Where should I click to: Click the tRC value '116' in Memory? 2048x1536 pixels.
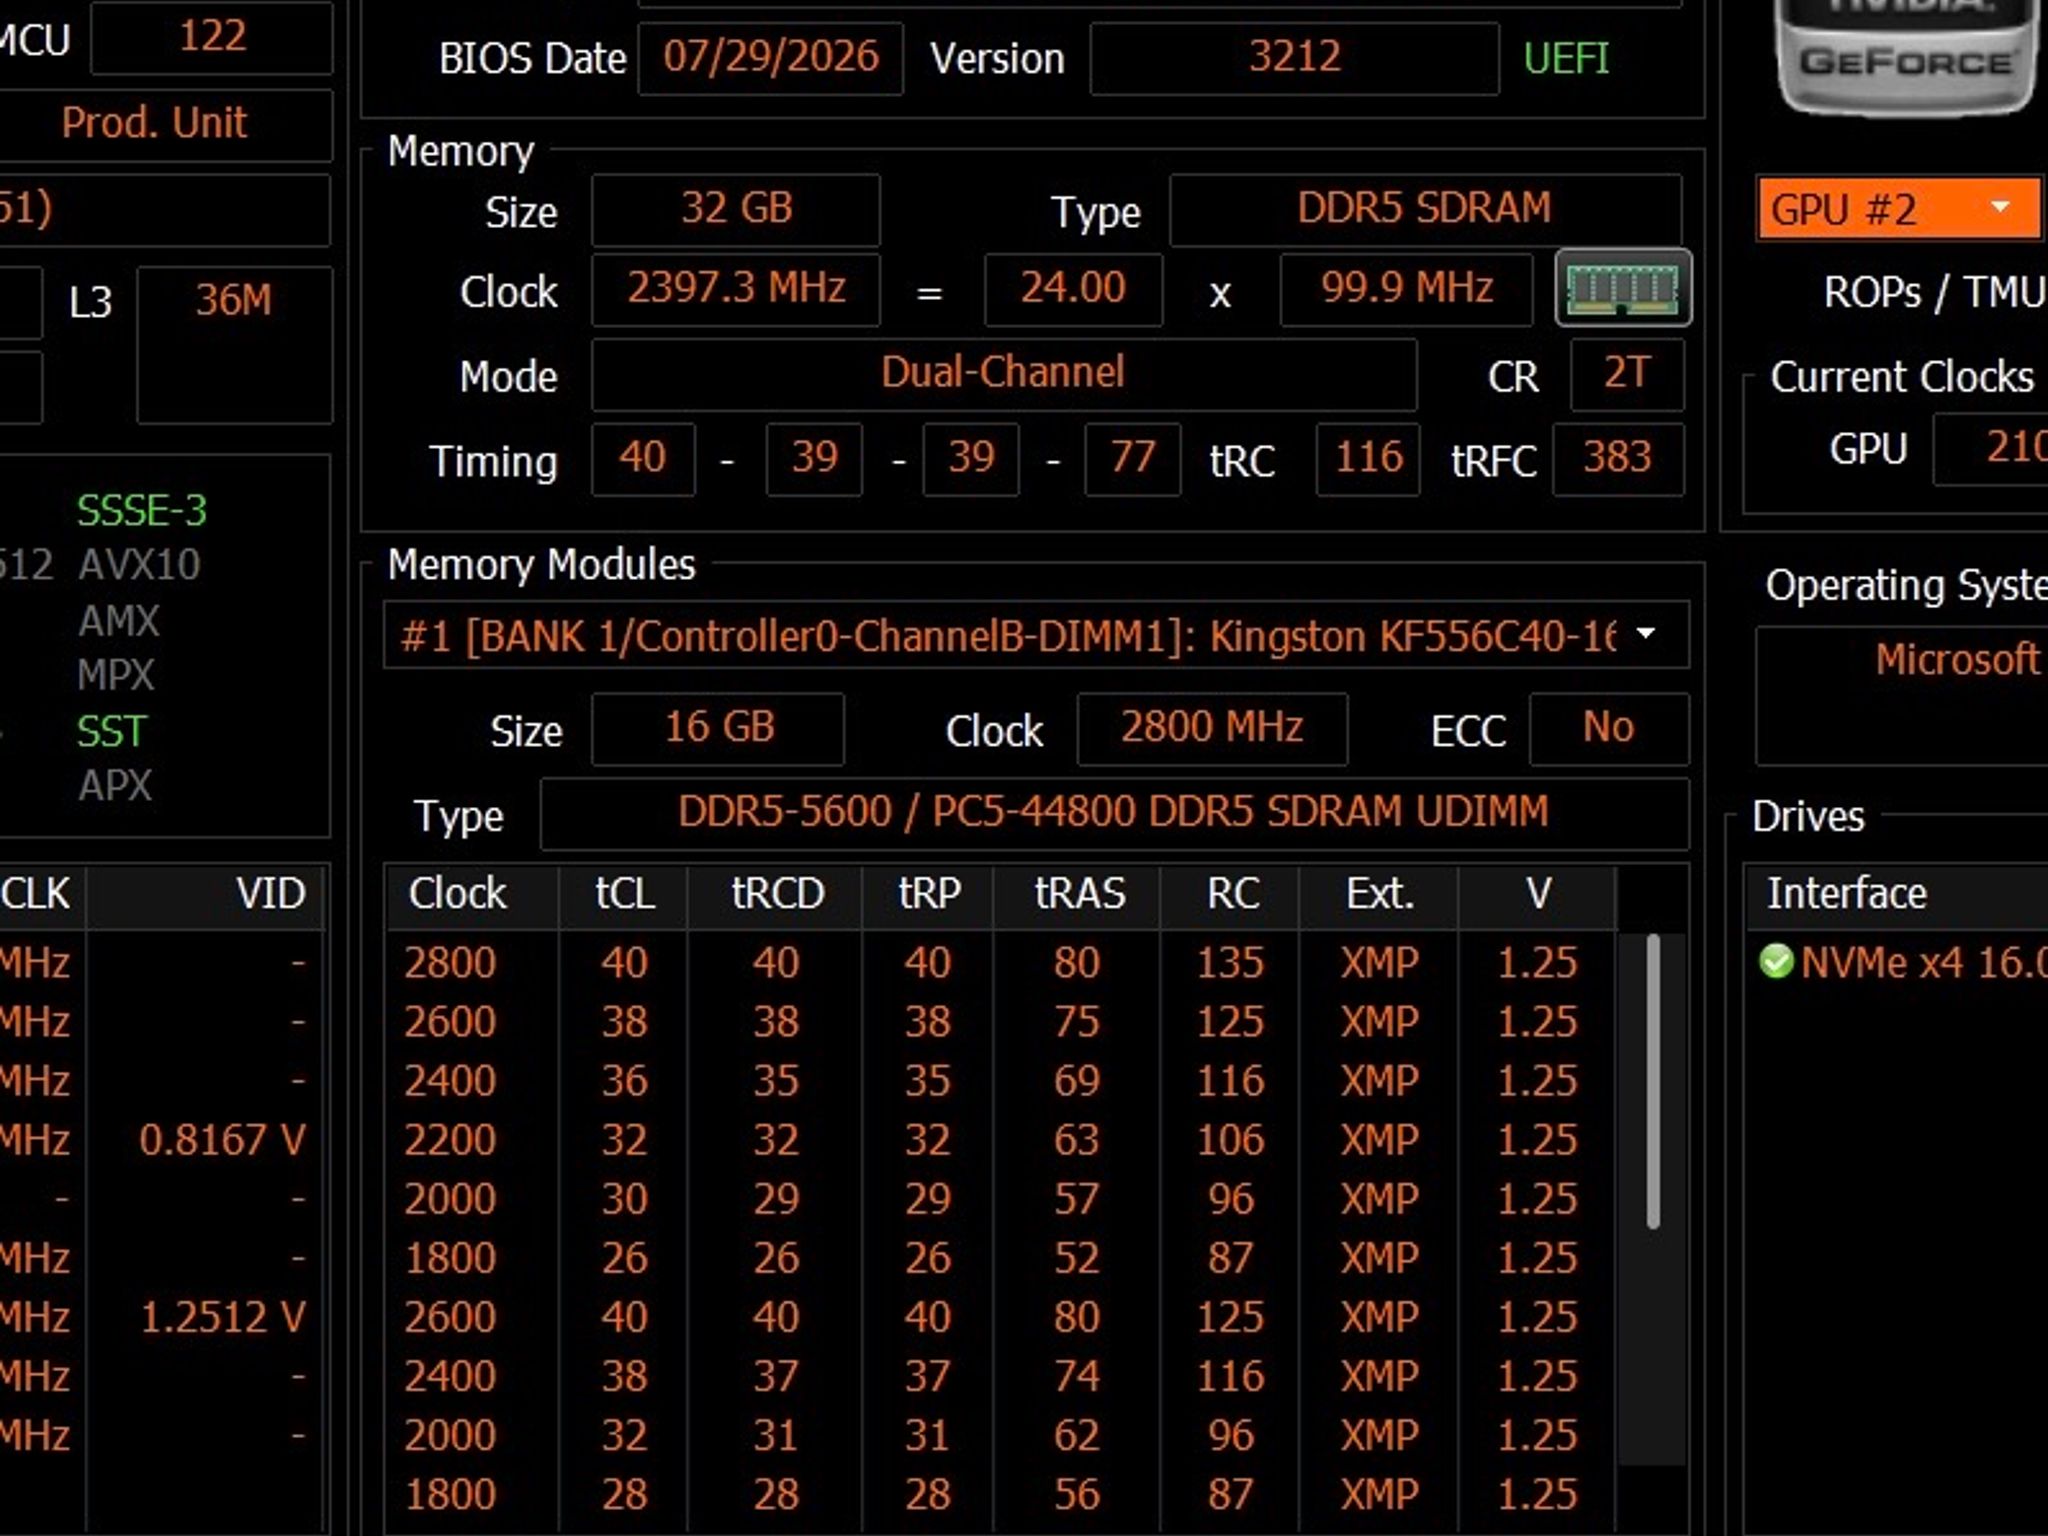1368,459
